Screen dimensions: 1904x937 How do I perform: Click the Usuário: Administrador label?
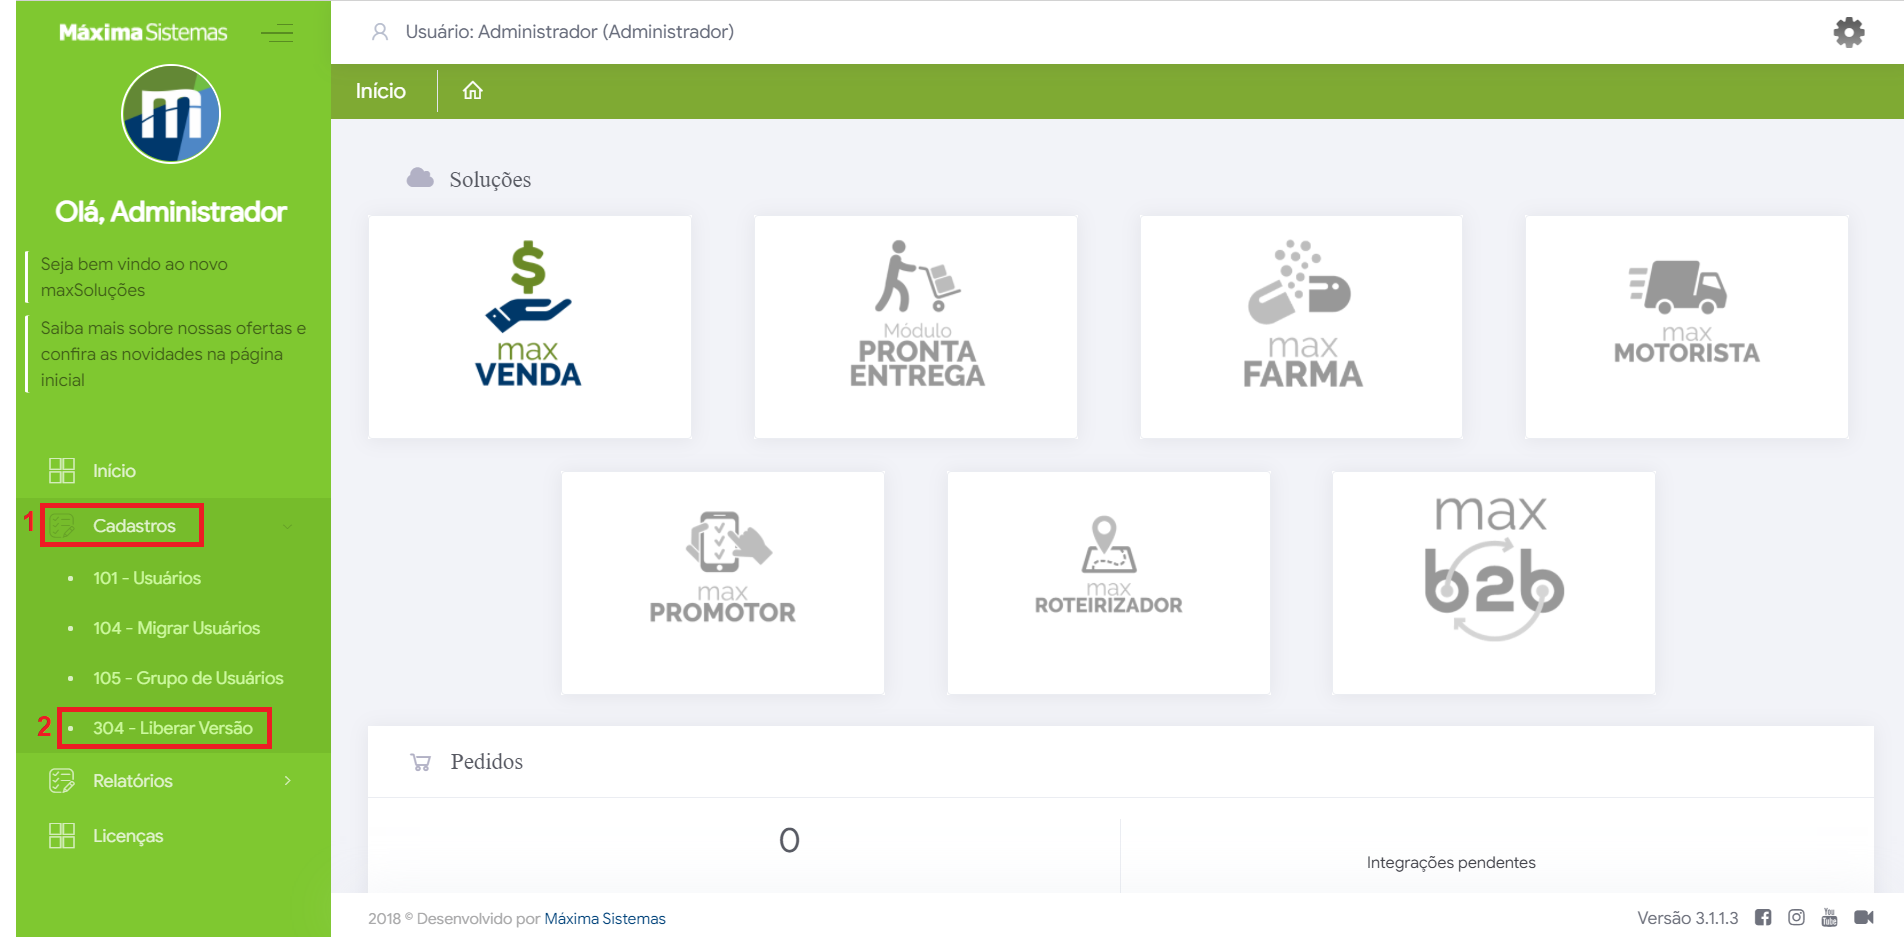click(x=570, y=32)
